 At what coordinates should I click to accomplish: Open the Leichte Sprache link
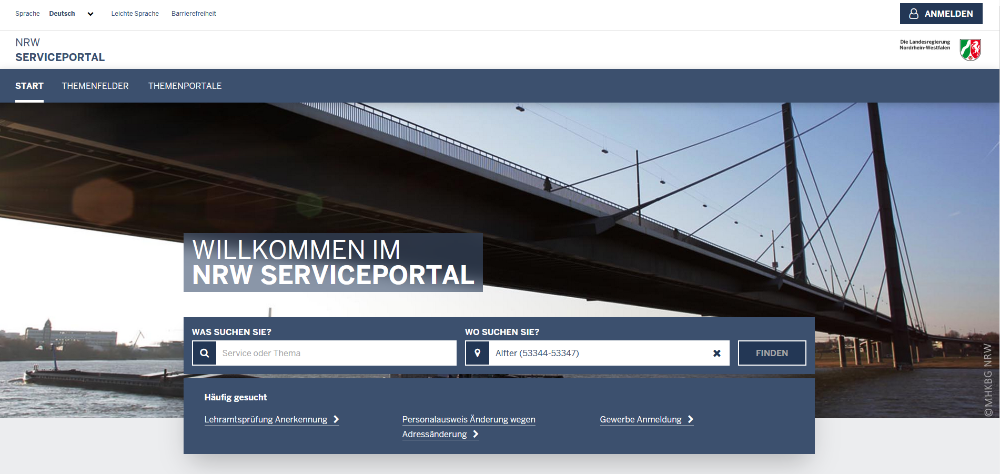click(135, 13)
